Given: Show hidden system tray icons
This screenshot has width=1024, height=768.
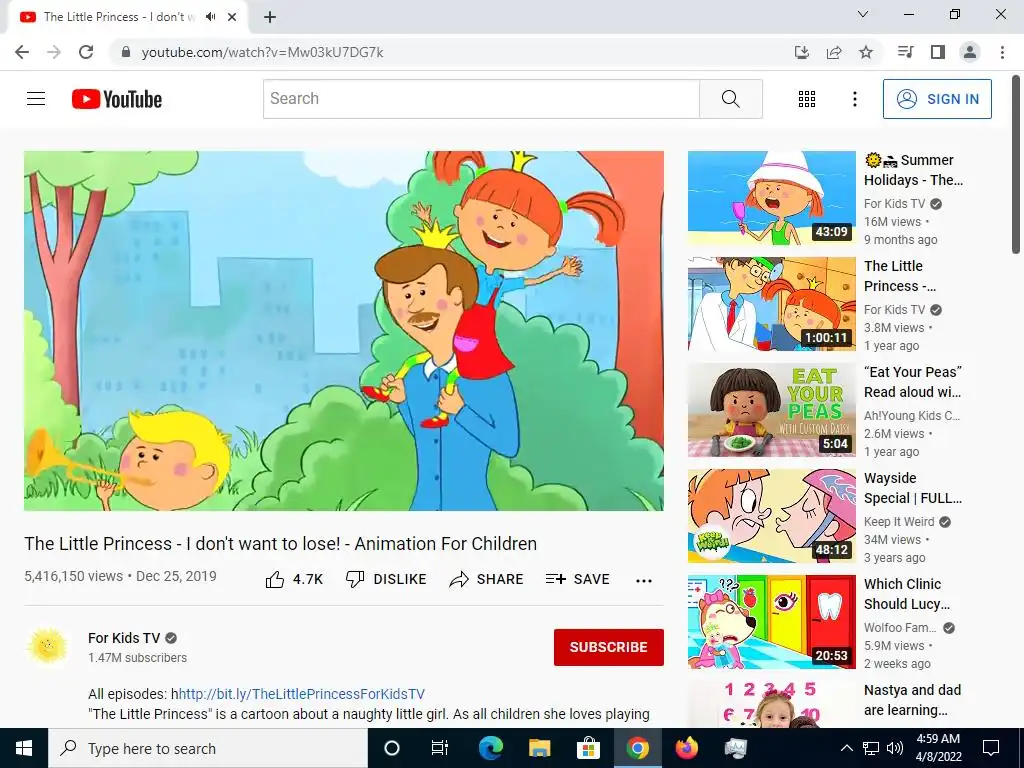Looking at the screenshot, I should point(846,748).
